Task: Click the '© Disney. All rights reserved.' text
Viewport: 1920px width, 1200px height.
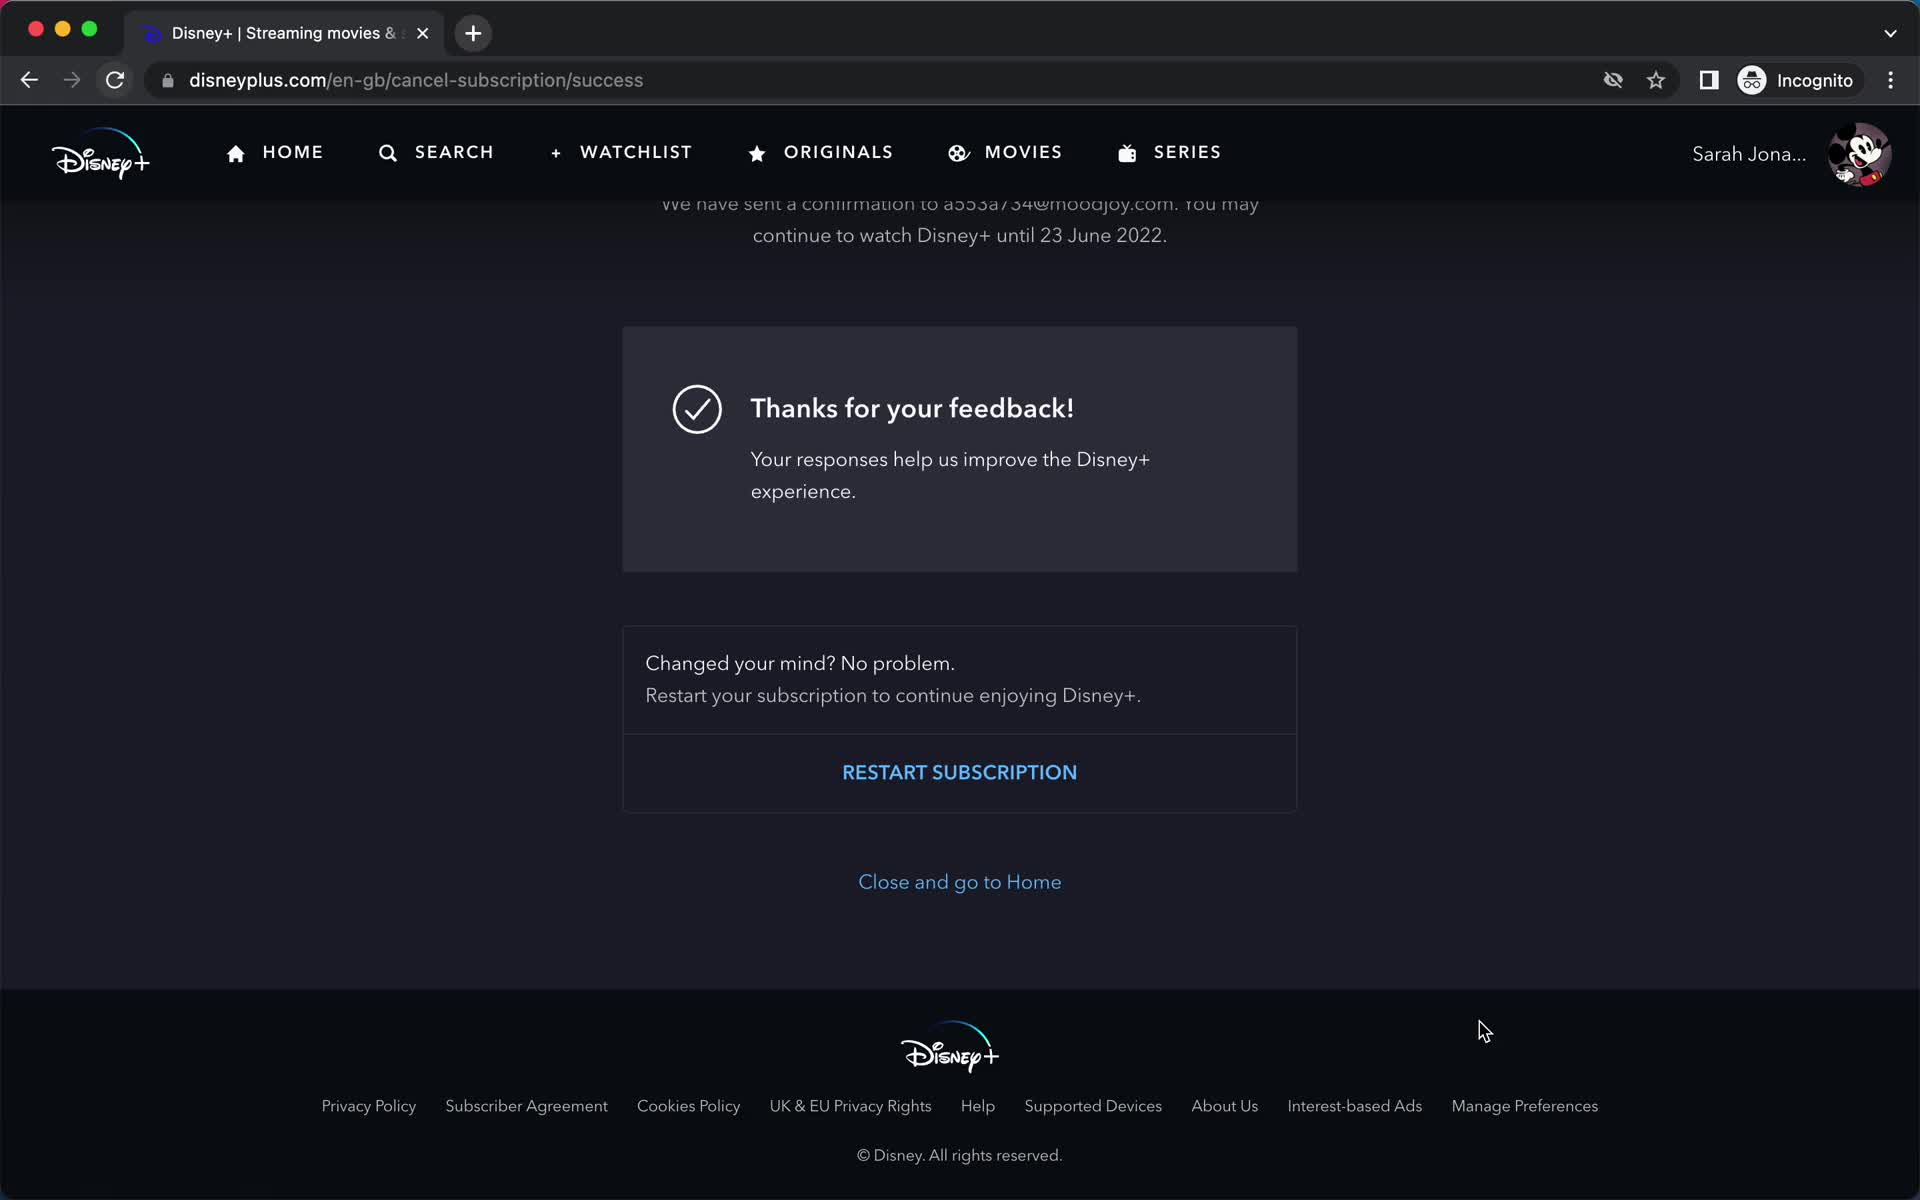Action: coord(960,1155)
